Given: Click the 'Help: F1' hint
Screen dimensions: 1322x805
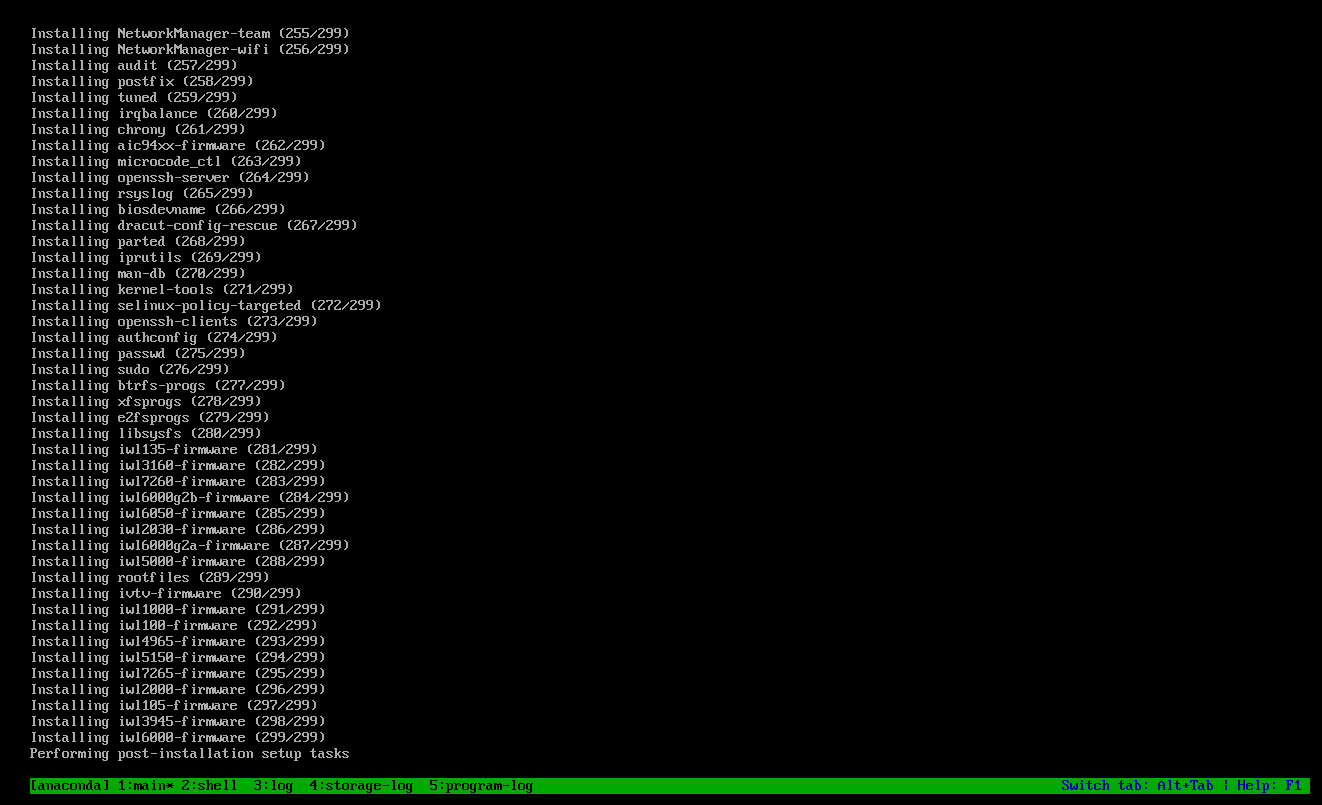Looking at the screenshot, I should [1269, 786].
